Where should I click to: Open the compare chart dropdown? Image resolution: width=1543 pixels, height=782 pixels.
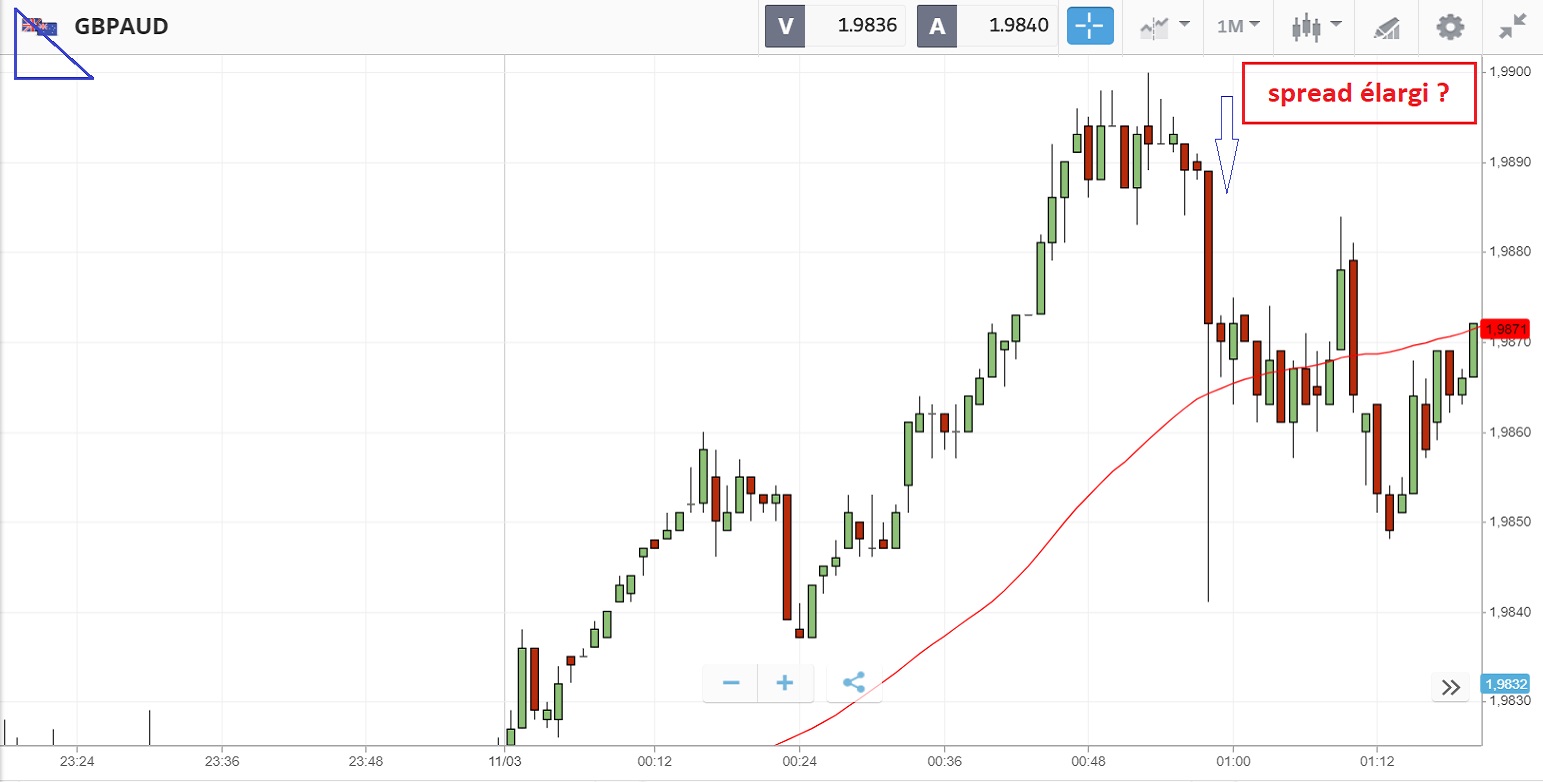click(1165, 27)
